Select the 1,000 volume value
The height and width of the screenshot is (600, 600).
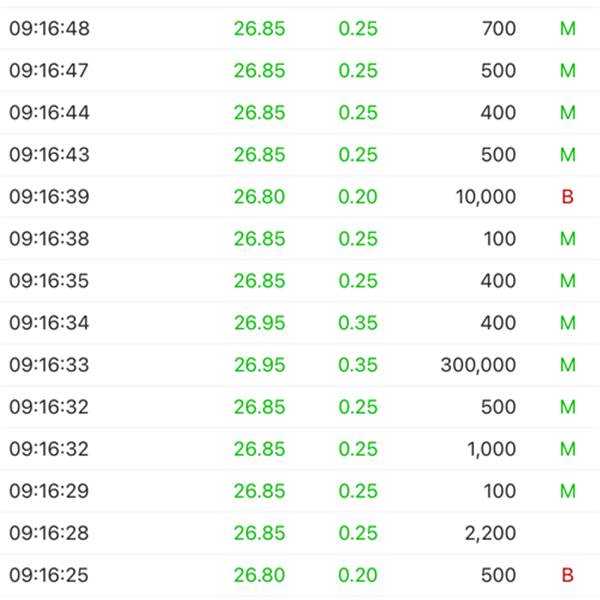click(x=491, y=449)
